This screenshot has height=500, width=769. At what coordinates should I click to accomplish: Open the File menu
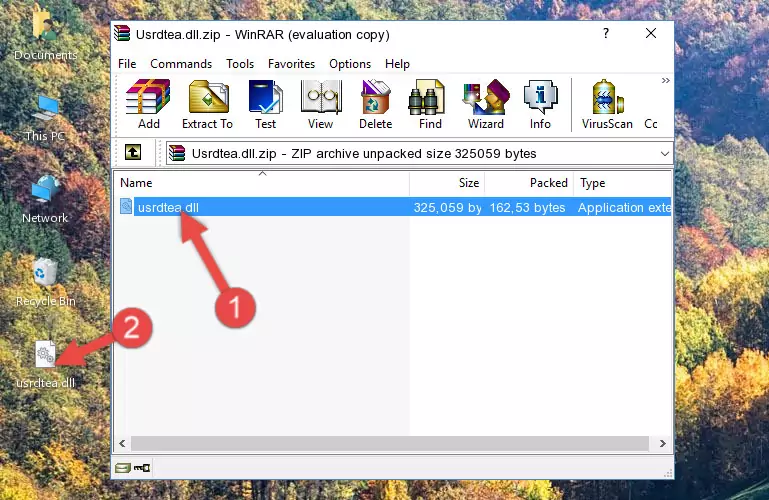tap(127, 64)
